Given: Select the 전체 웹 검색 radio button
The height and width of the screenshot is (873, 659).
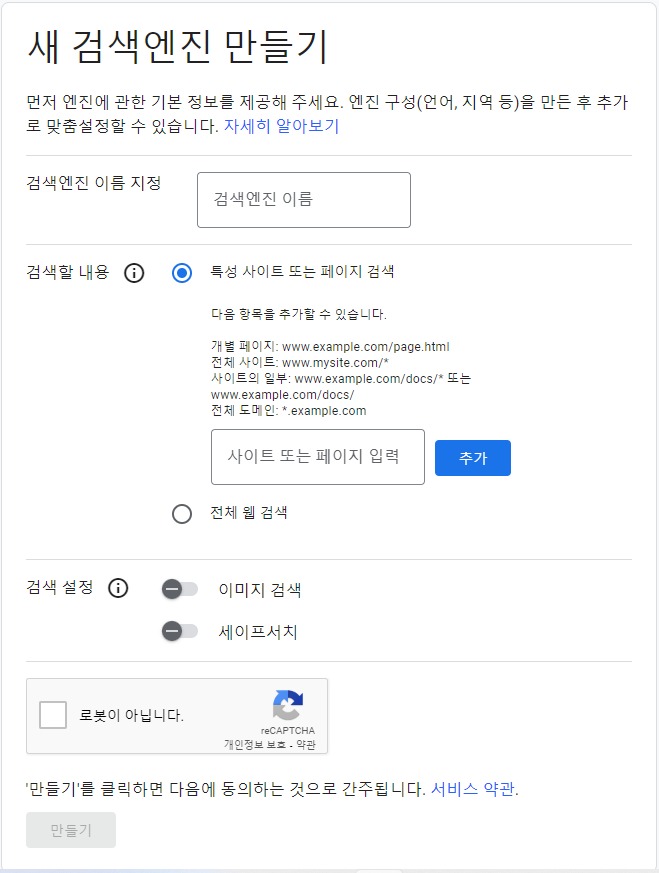Looking at the screenshot, I should [x=182, y=514].
